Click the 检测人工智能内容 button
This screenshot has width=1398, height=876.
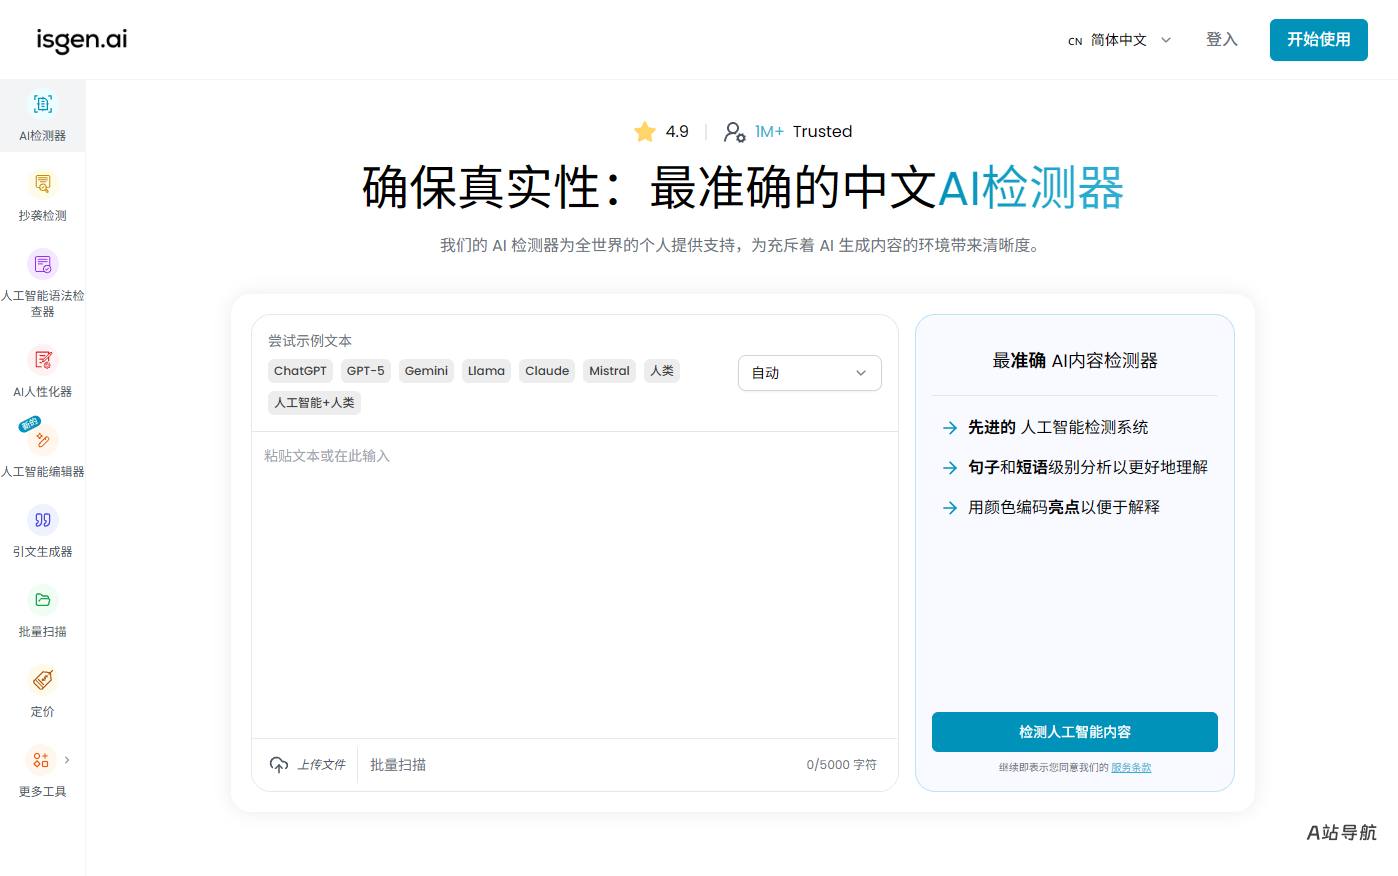[x=1075, y=732]
